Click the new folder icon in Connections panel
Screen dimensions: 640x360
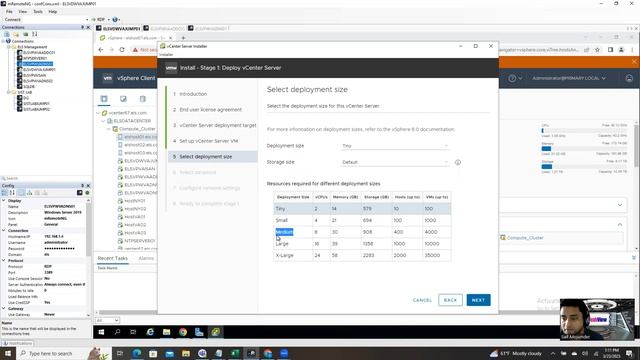(x=16, y=34)
